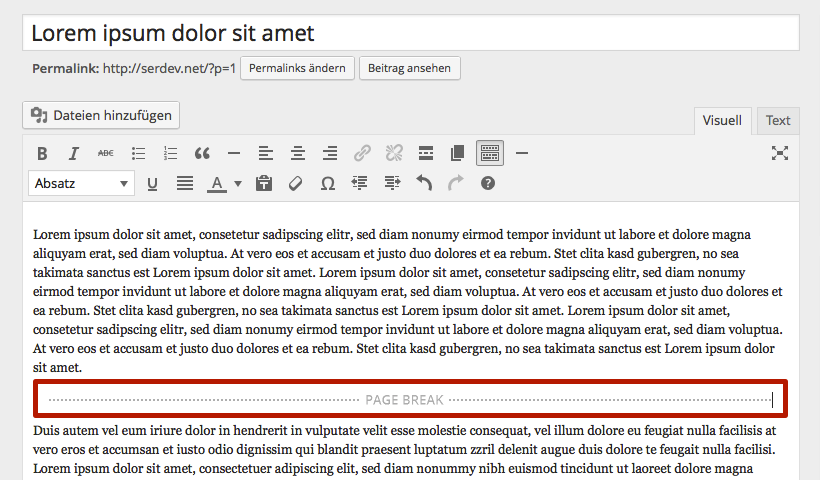Viewport: 820px width, 480px height.
Task: Click the paste as text clipboard icon
Action: (x=264, y=184)
